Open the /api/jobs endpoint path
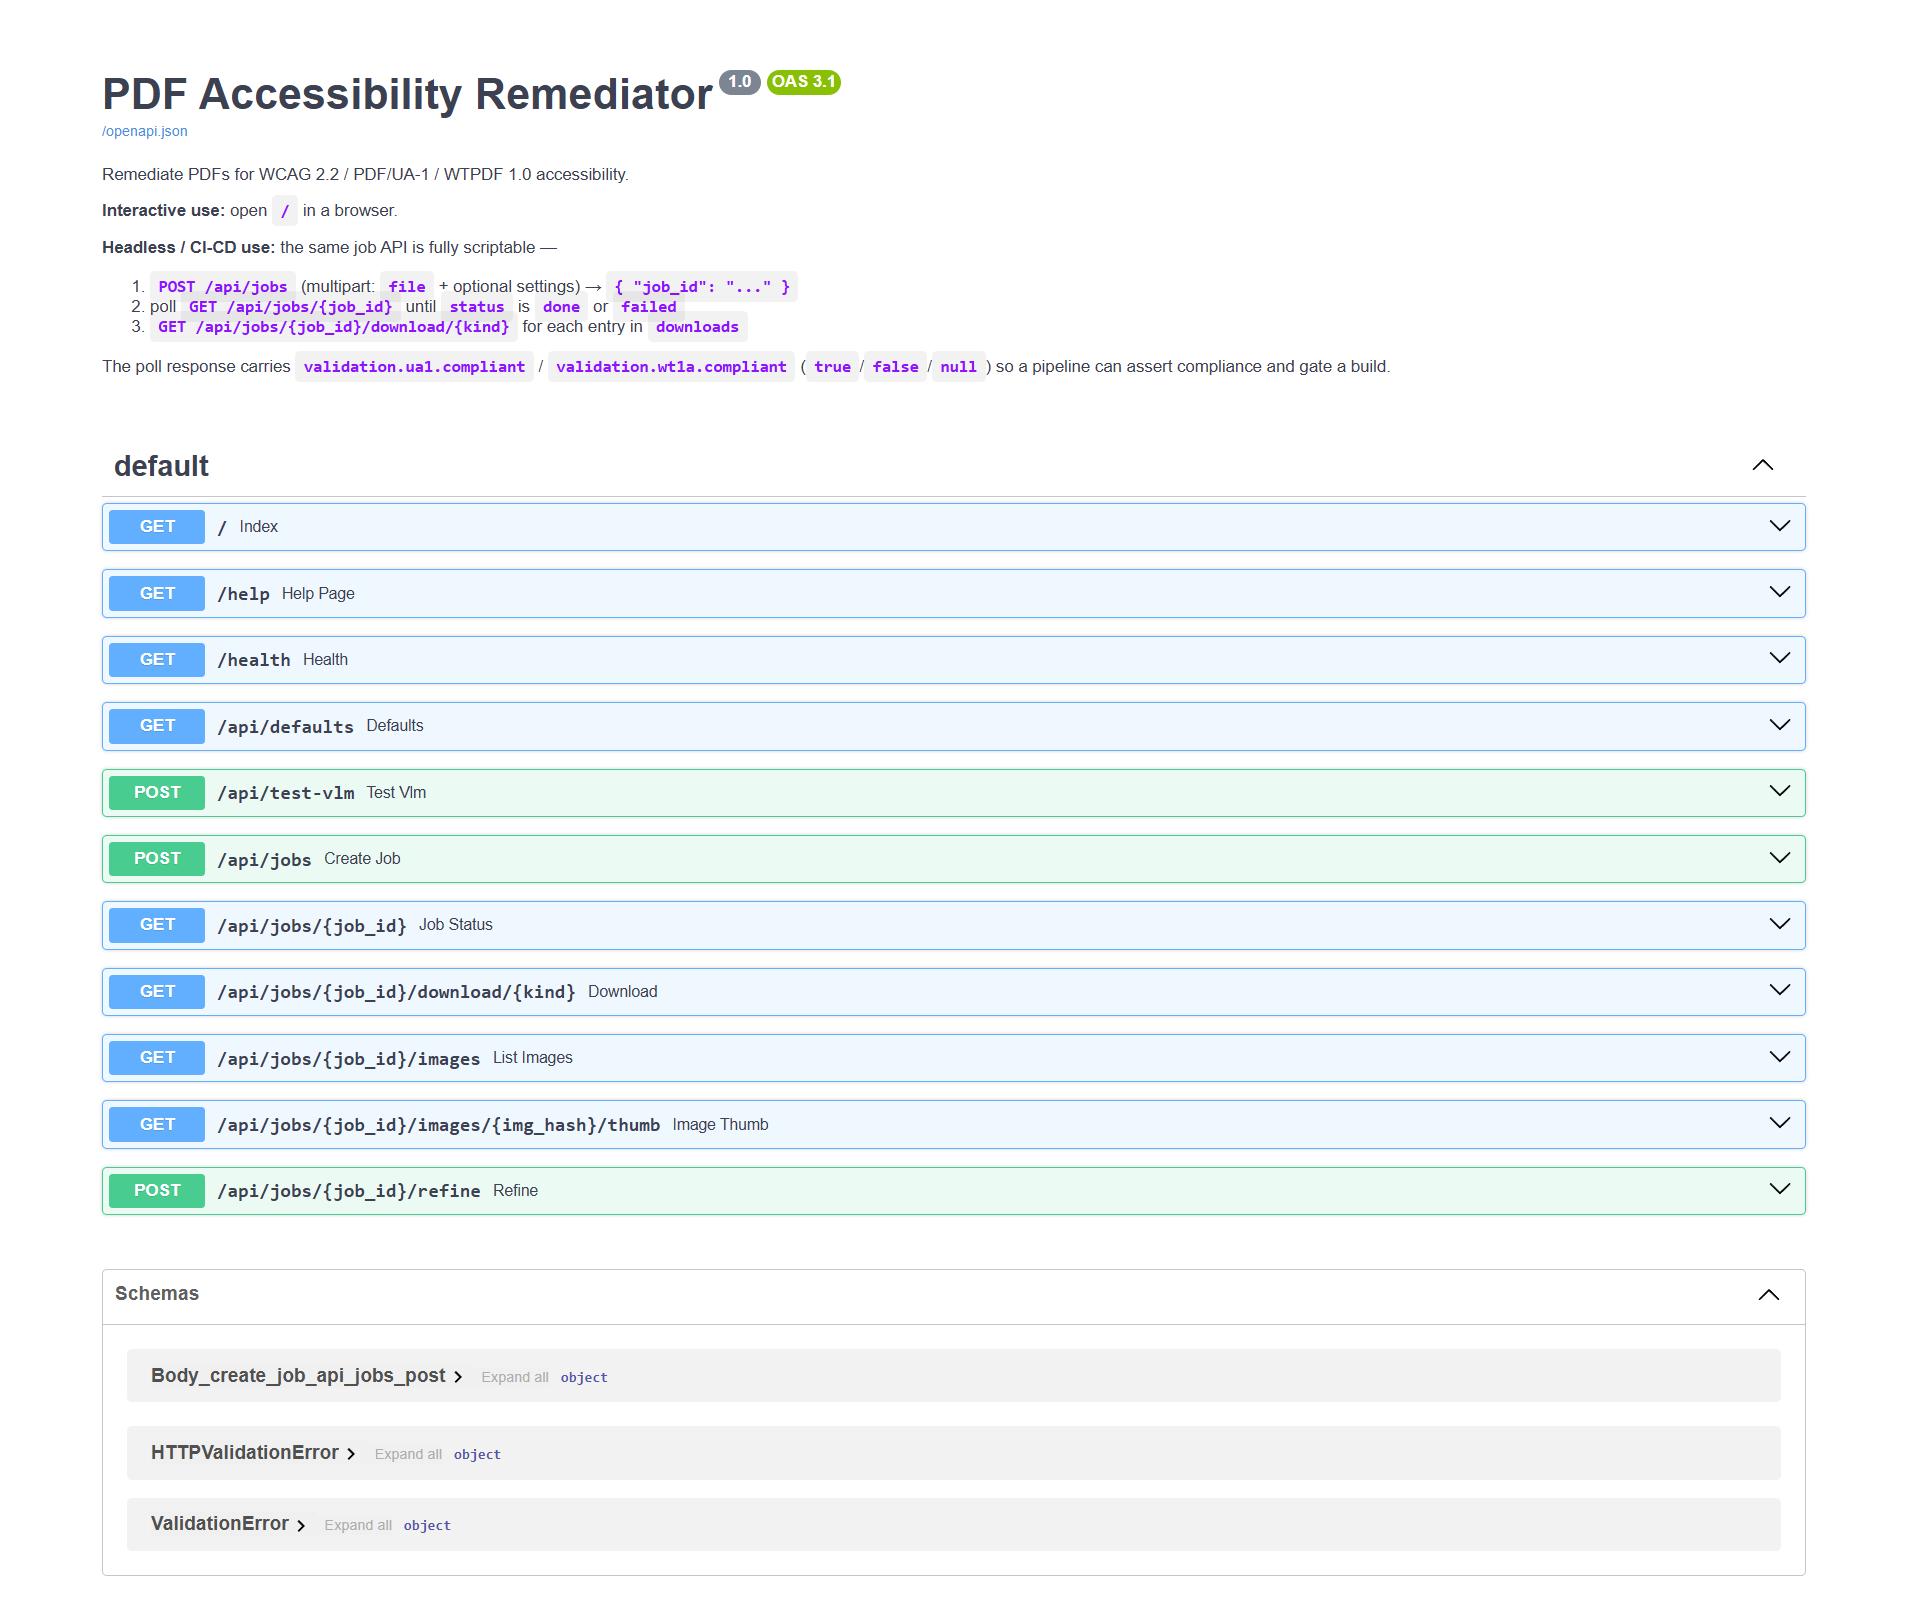1908x1621 pixels. (264, 860)
